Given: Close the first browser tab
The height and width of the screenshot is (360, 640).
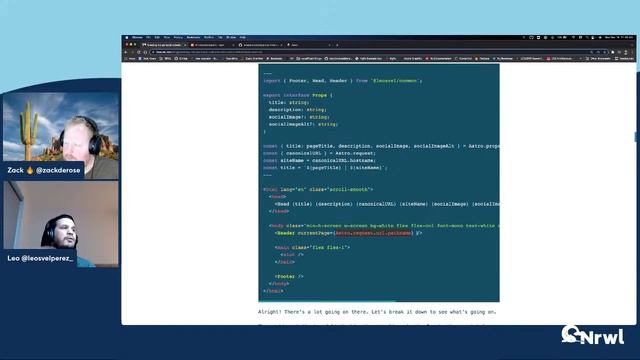Looking at the screenshot, I should tap(185, 45).
